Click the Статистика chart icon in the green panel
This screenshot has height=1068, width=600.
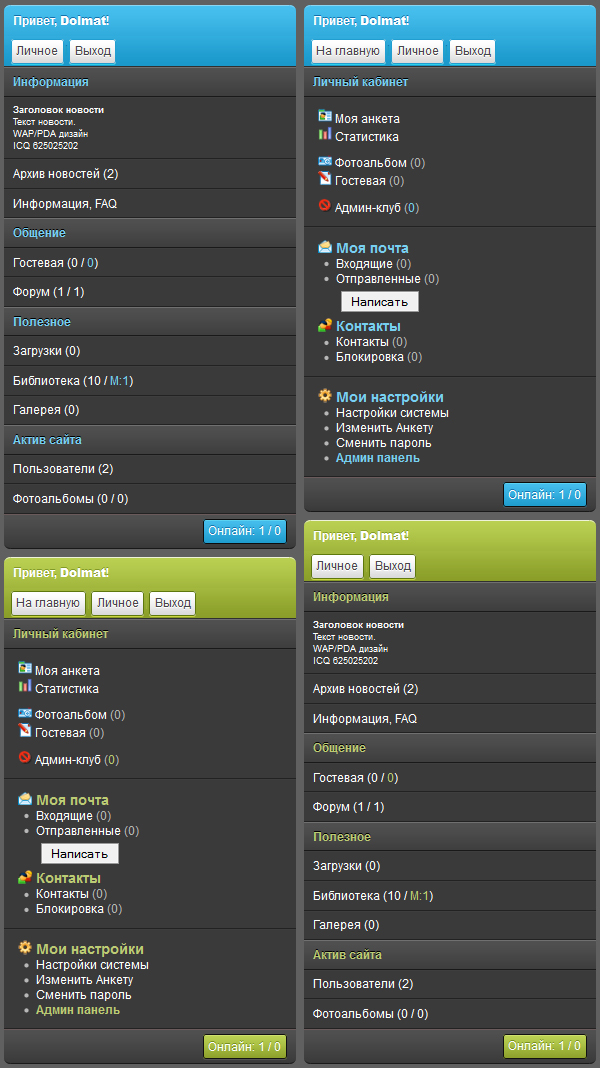(x=24, y=686)
